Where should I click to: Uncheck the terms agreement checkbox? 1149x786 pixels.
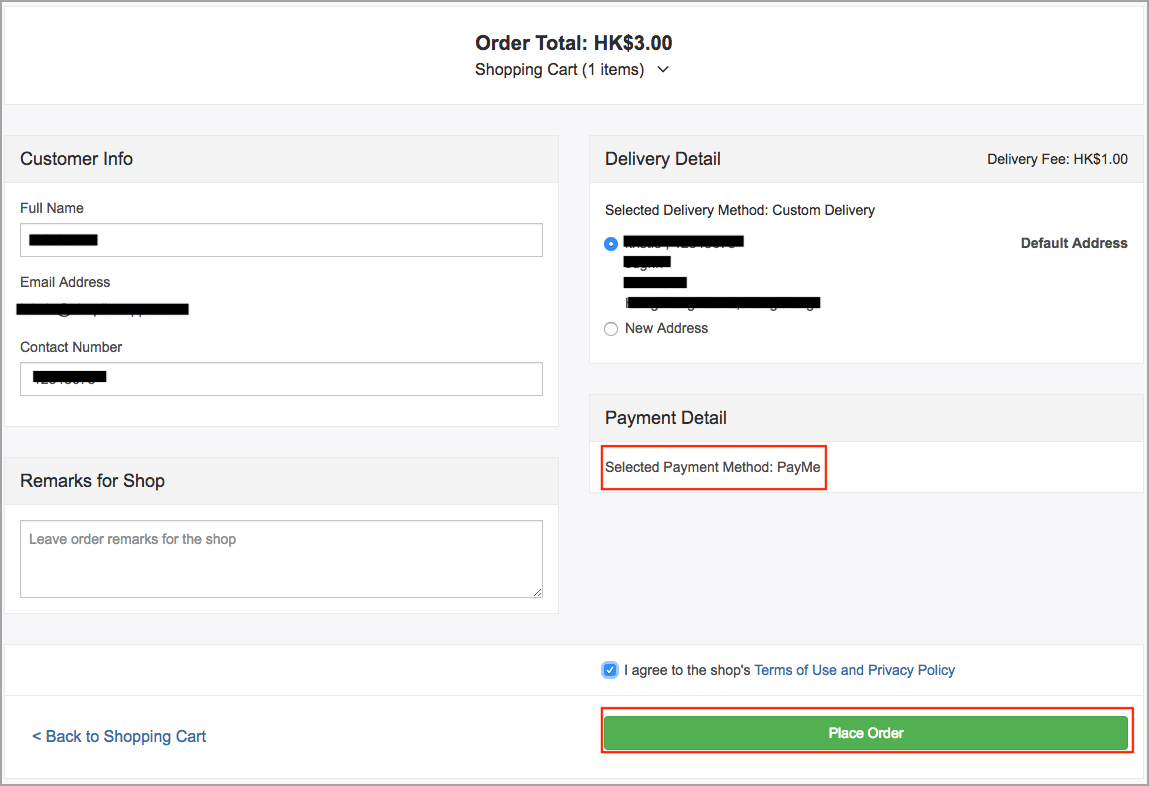point(610,670)
